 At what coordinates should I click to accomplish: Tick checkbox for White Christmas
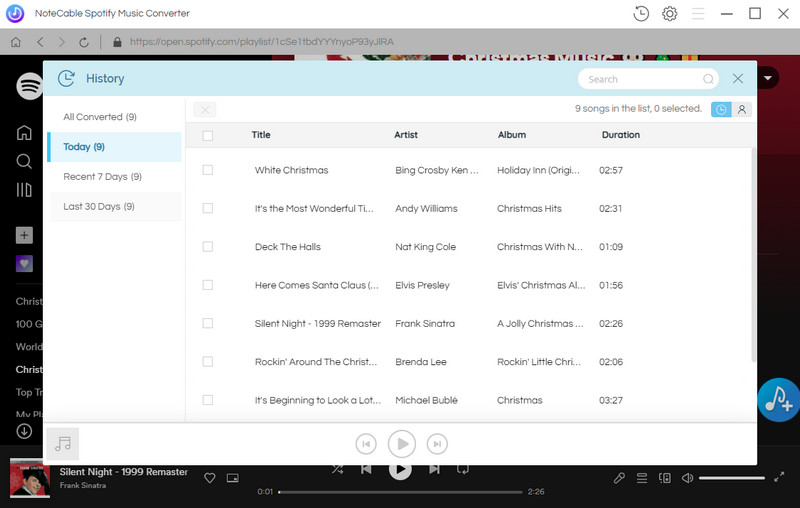click(208, 170)
